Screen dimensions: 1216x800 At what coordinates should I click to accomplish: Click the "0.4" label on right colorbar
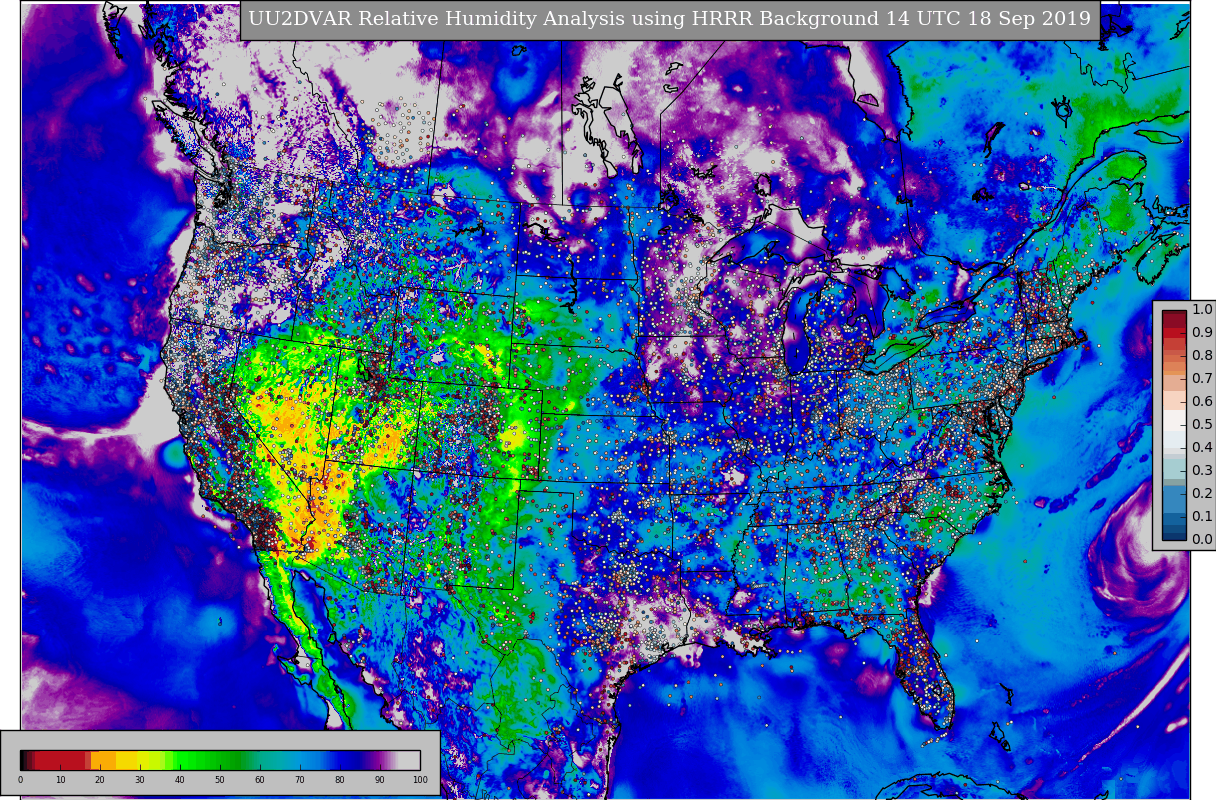click(x=1202, y=448)
